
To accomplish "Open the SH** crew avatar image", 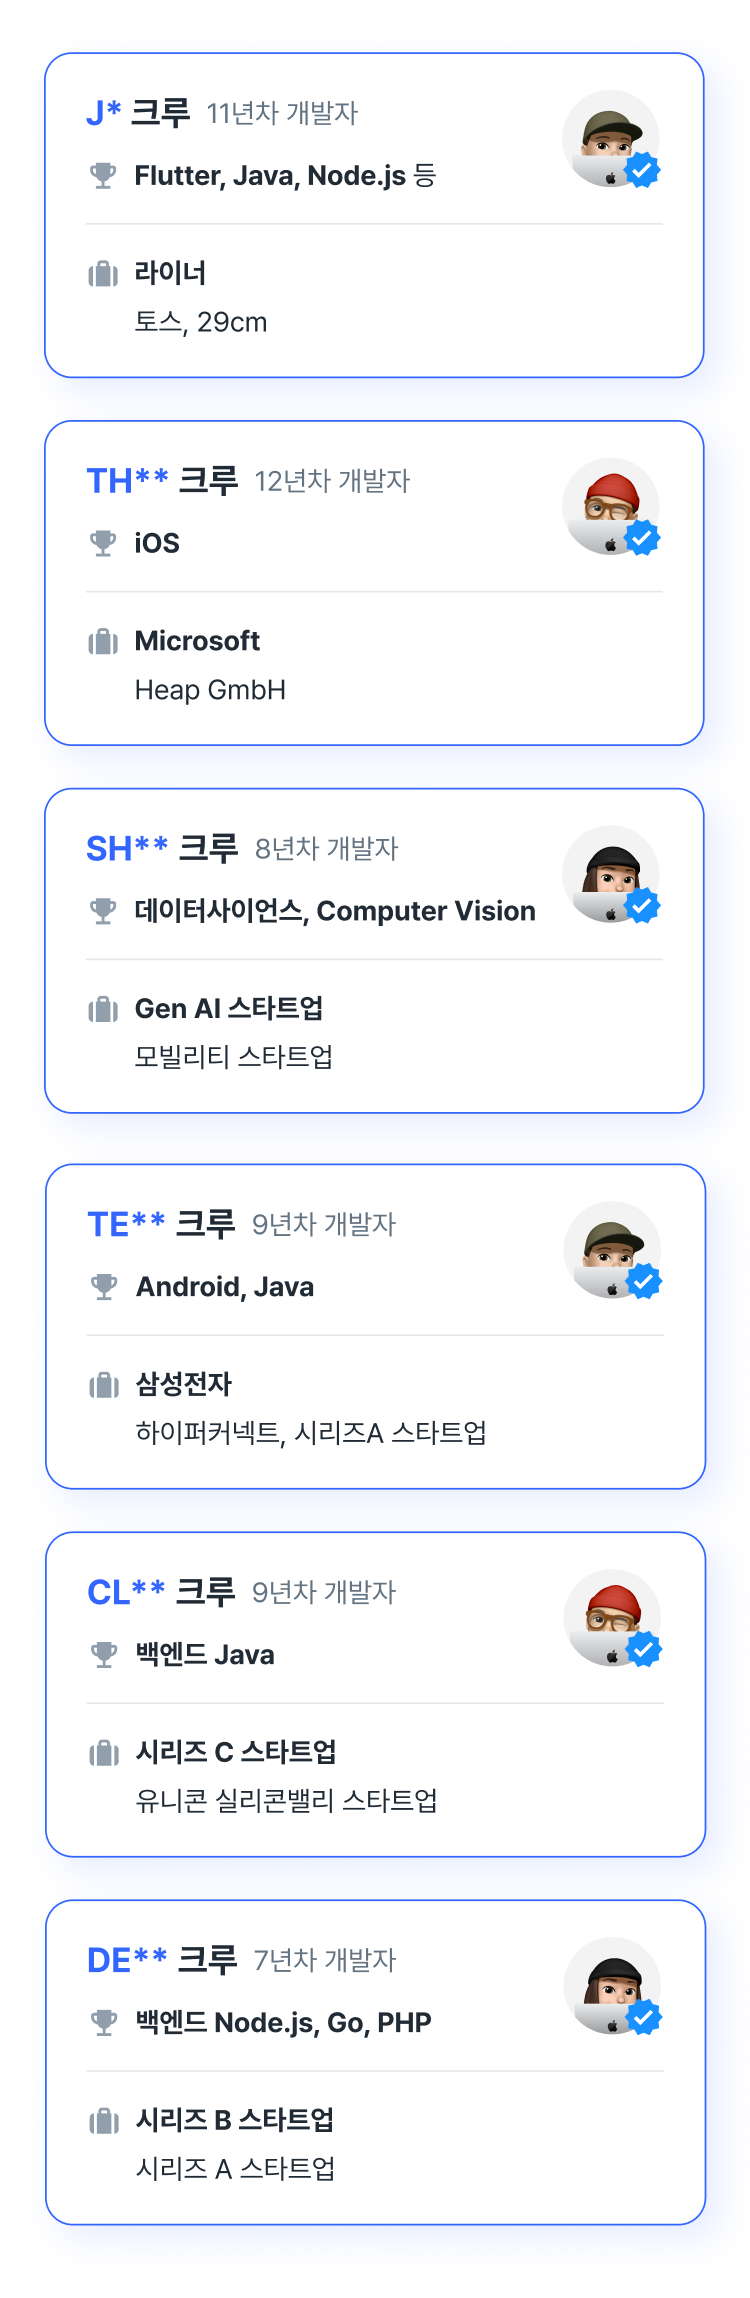I will click(x=611, y=874).
